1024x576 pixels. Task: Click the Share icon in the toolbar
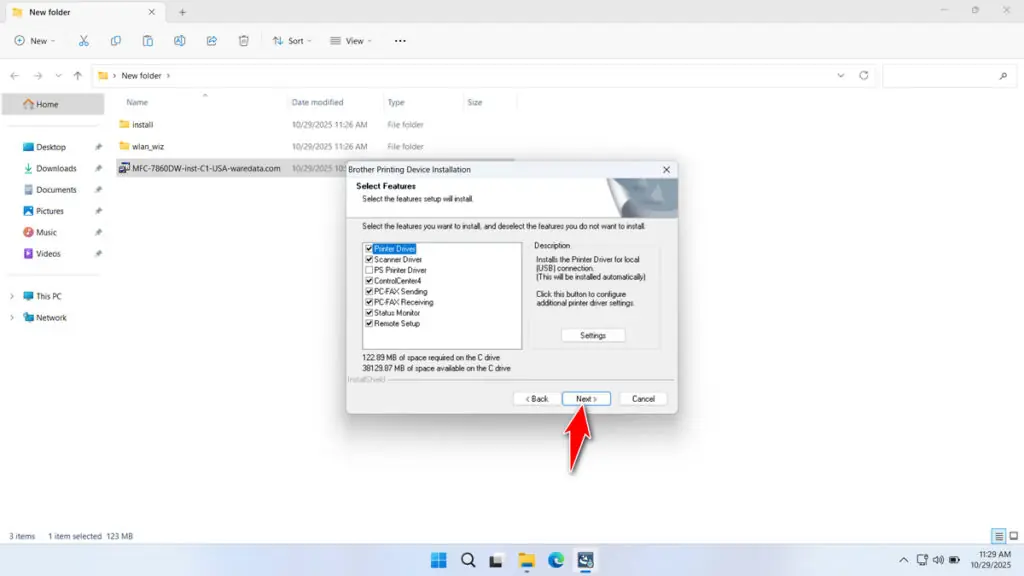(x=211, y=40)
